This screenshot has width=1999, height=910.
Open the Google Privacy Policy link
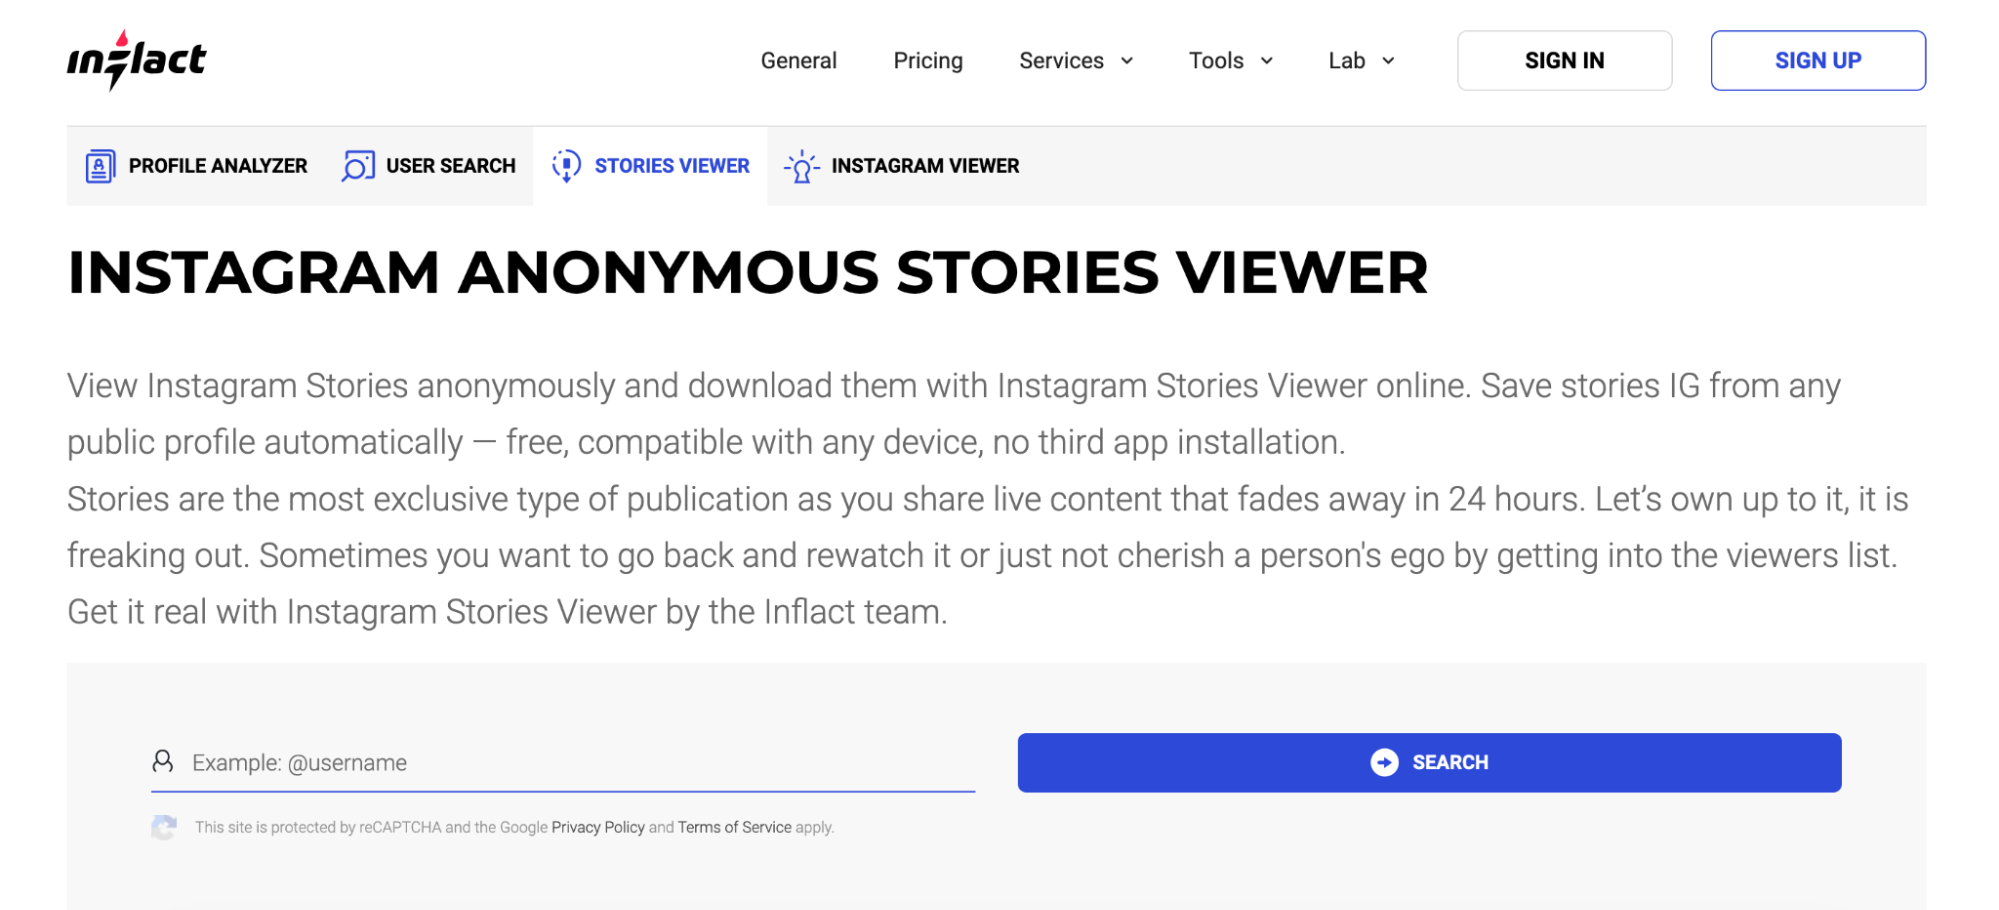(598, 827)
